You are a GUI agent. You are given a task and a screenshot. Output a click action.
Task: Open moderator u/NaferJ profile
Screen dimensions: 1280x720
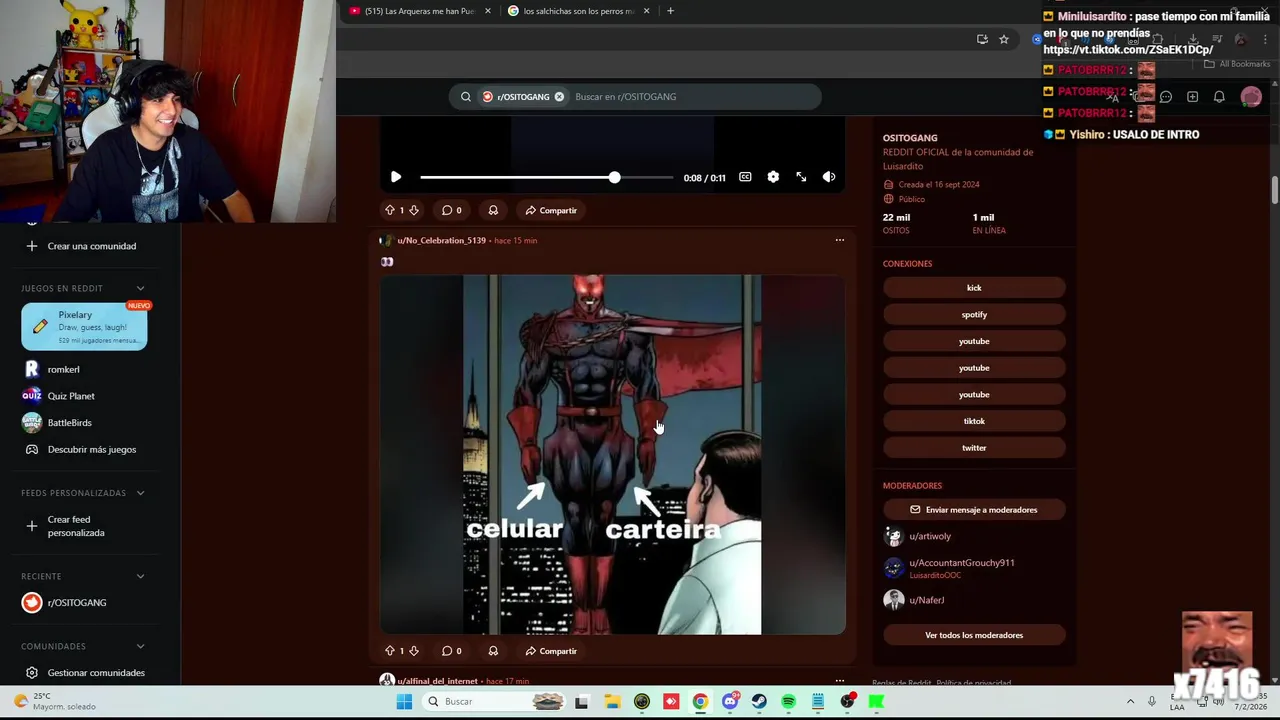[926, 600]
